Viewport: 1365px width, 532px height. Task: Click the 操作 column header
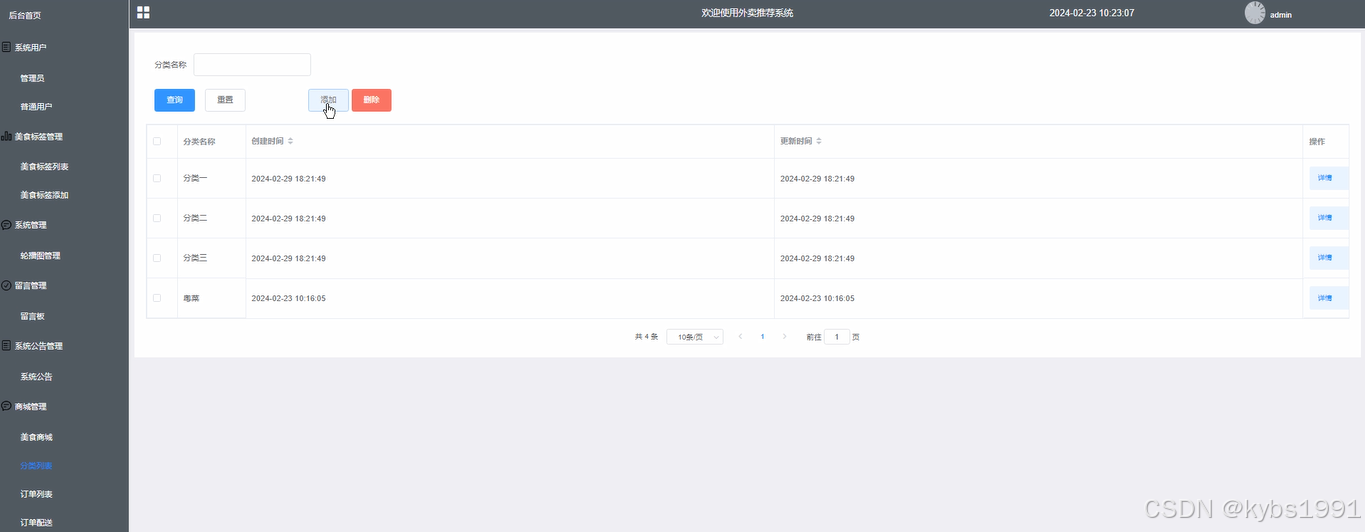coord(1317,141)
